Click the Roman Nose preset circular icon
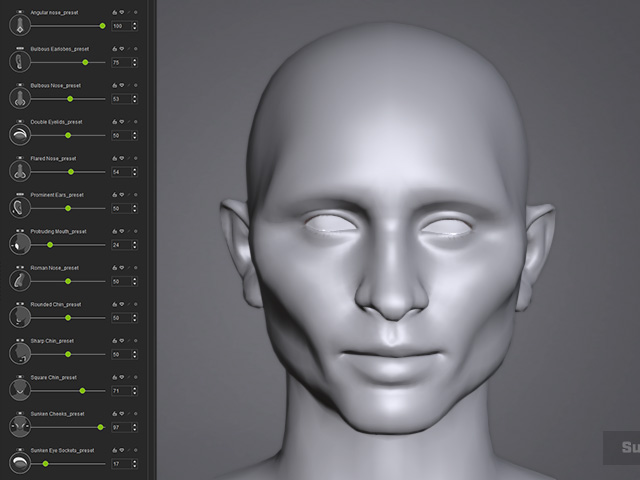Image resolution: width=640 pixels, height=480 pixels. pyautogui.click(x=20, y=281)
